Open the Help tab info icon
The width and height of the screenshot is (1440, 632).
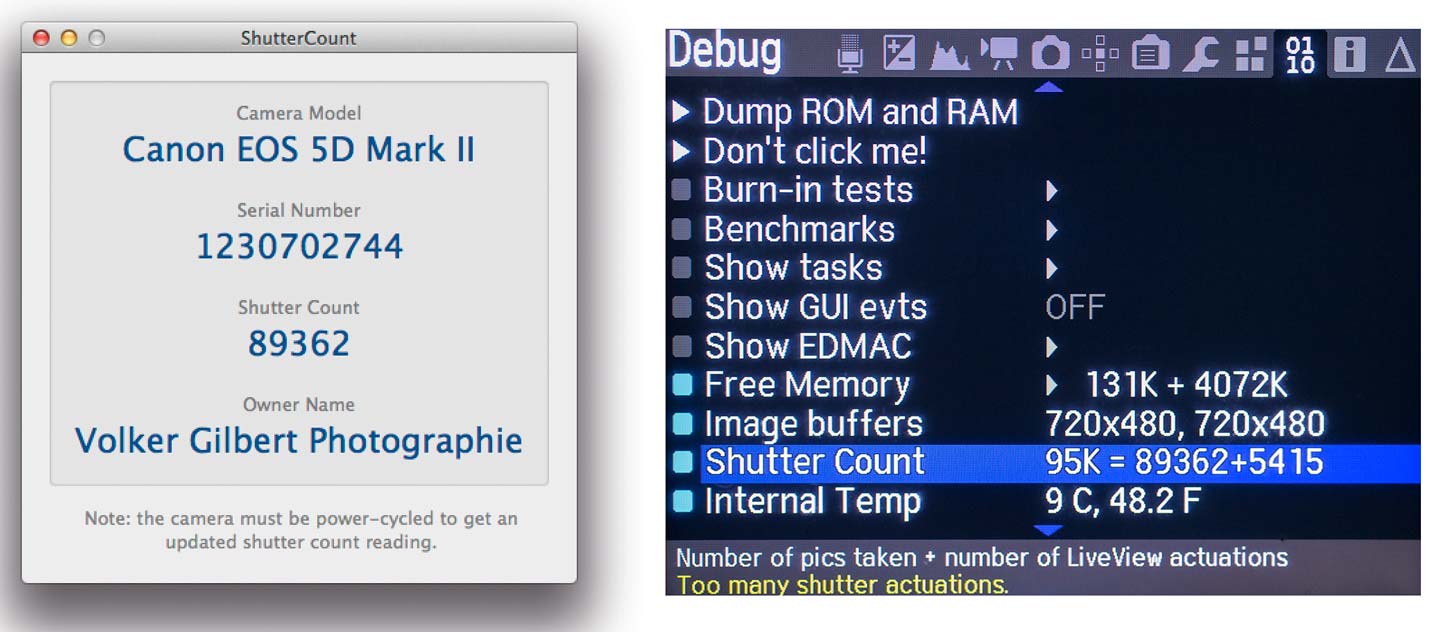point(1349,54)
